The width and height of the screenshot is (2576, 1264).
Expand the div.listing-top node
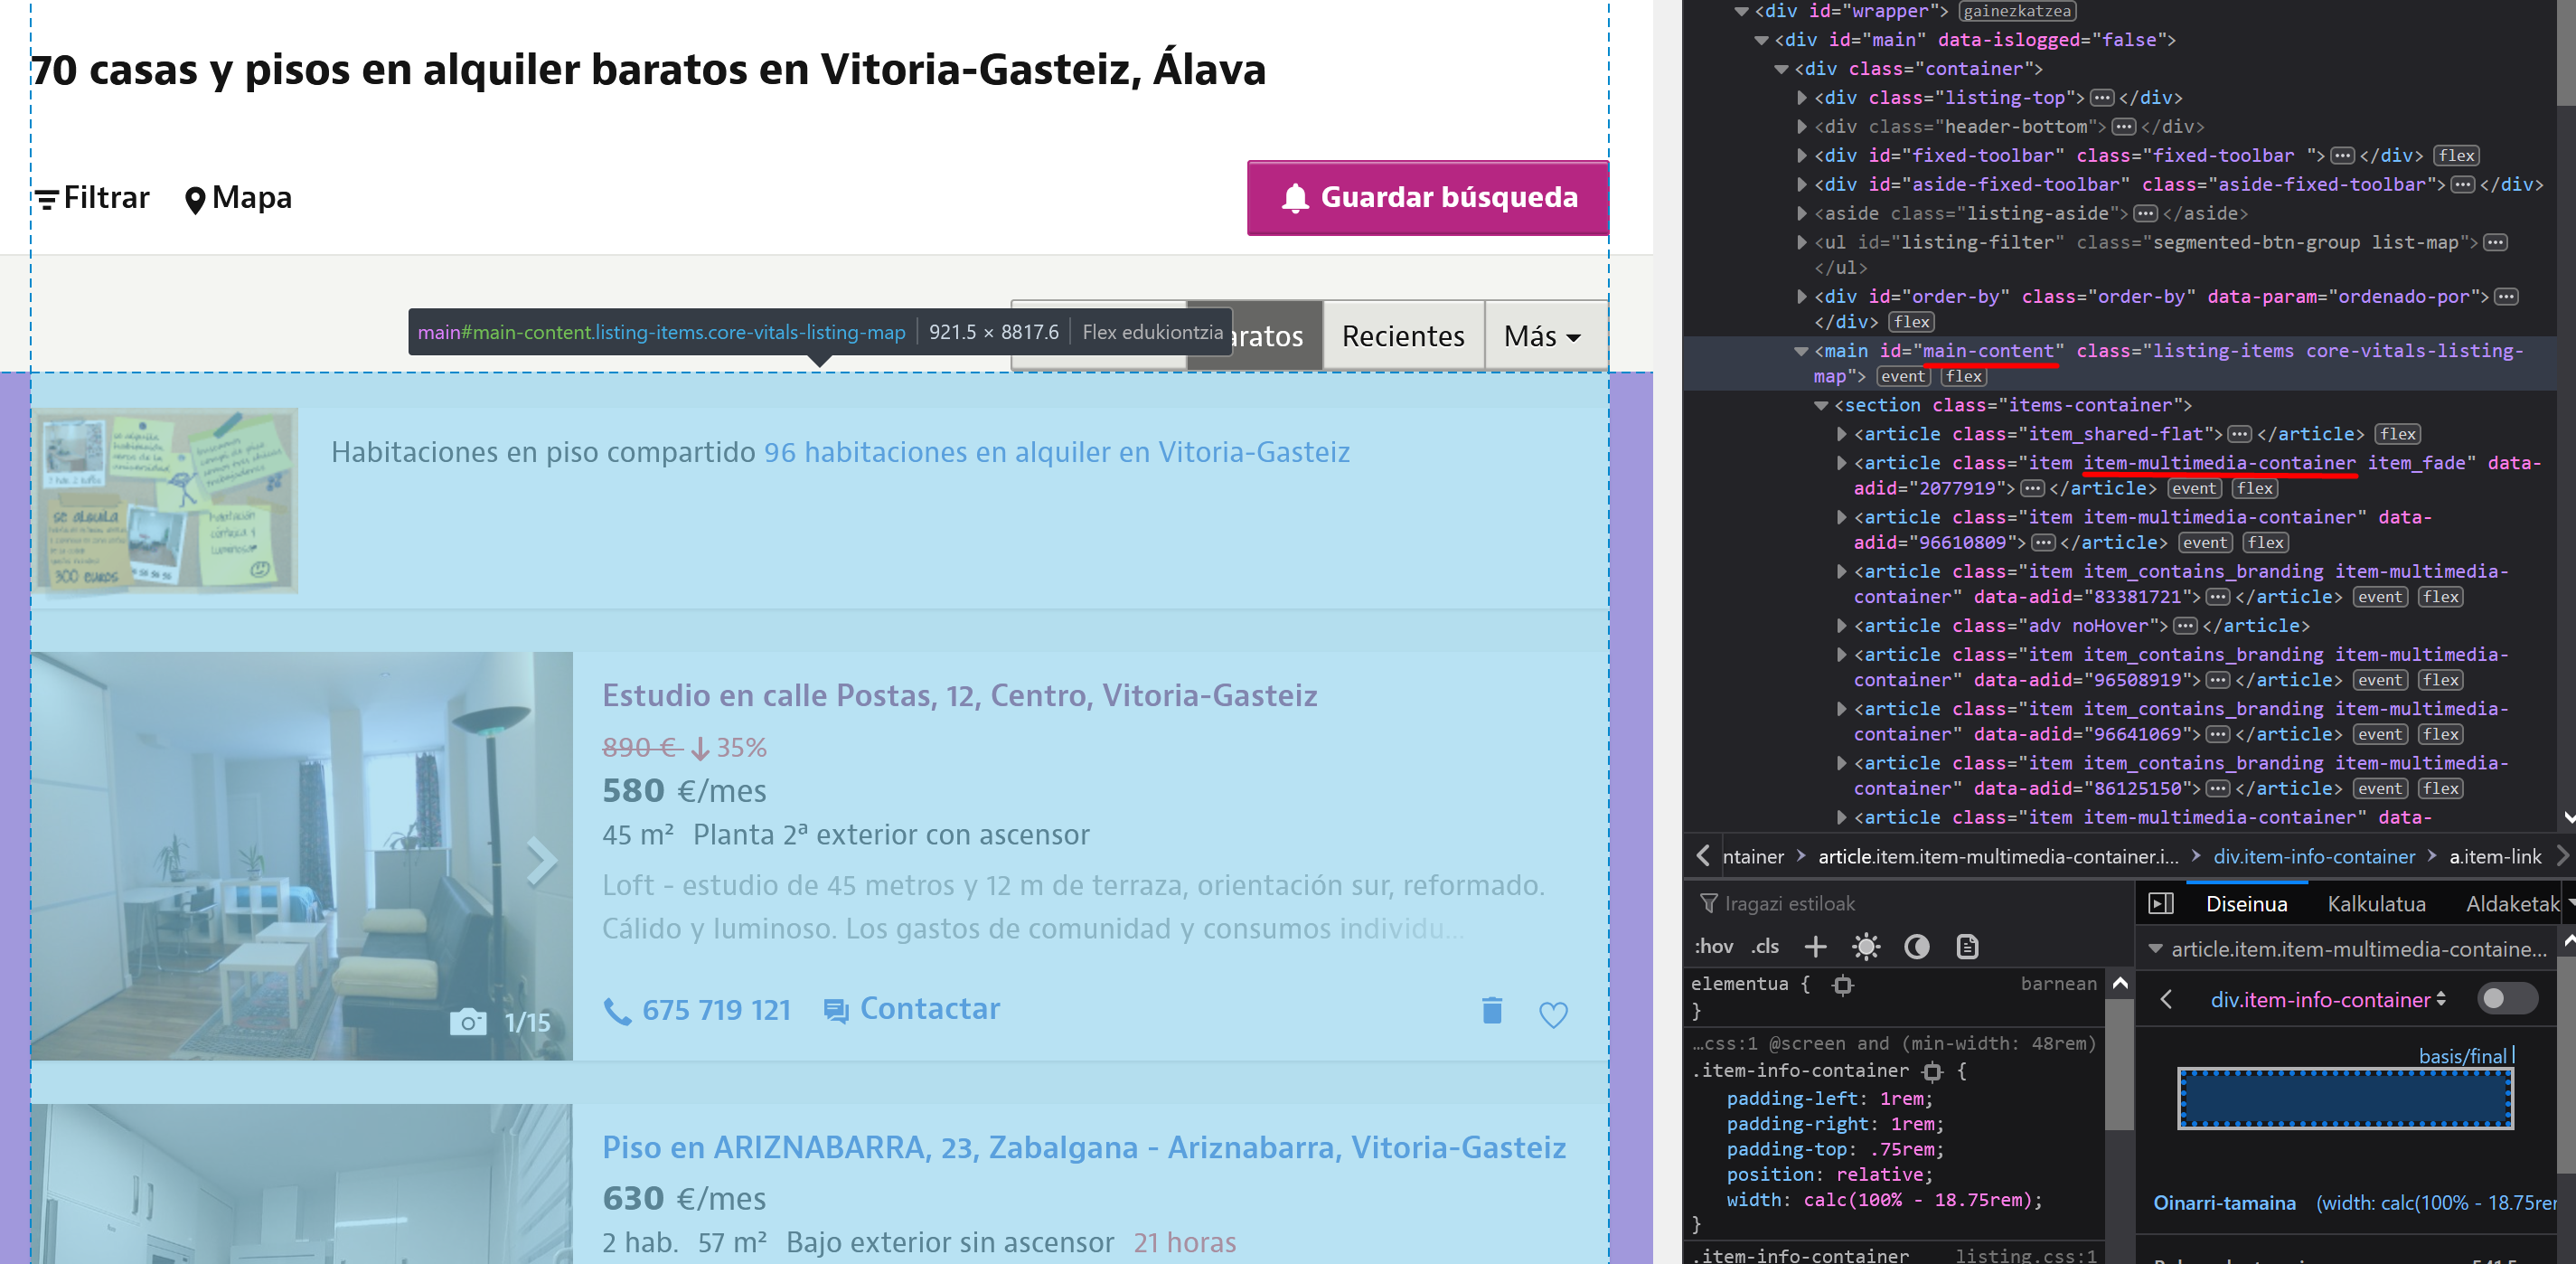click(1802, 98)
